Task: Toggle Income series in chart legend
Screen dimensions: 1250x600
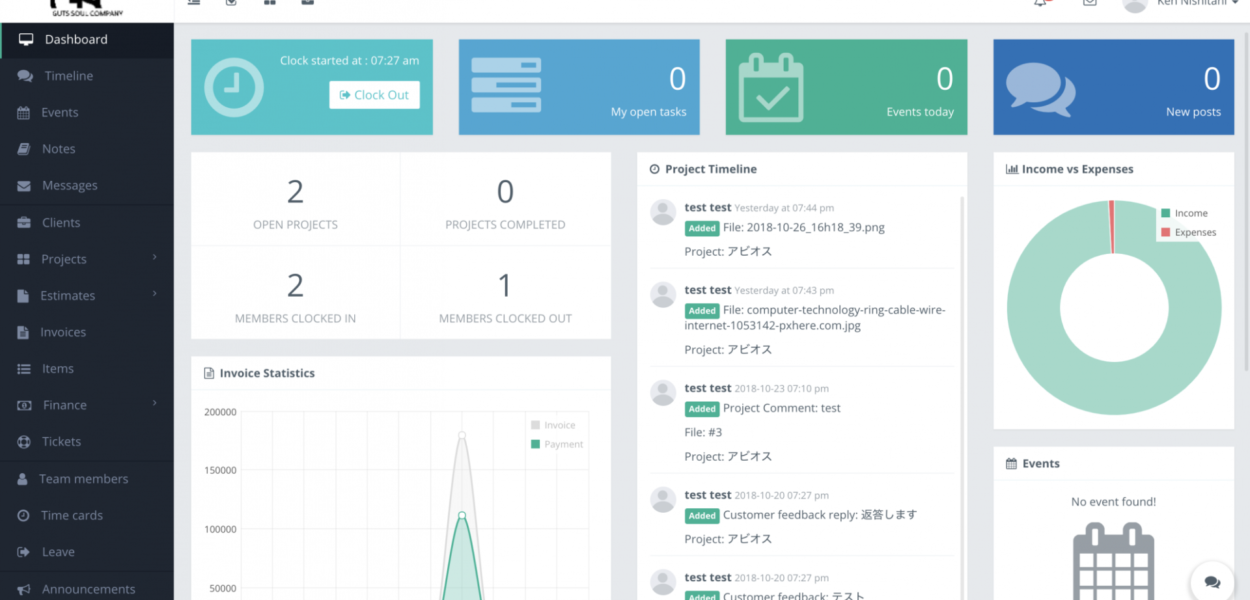Action: coord(1190,213)
